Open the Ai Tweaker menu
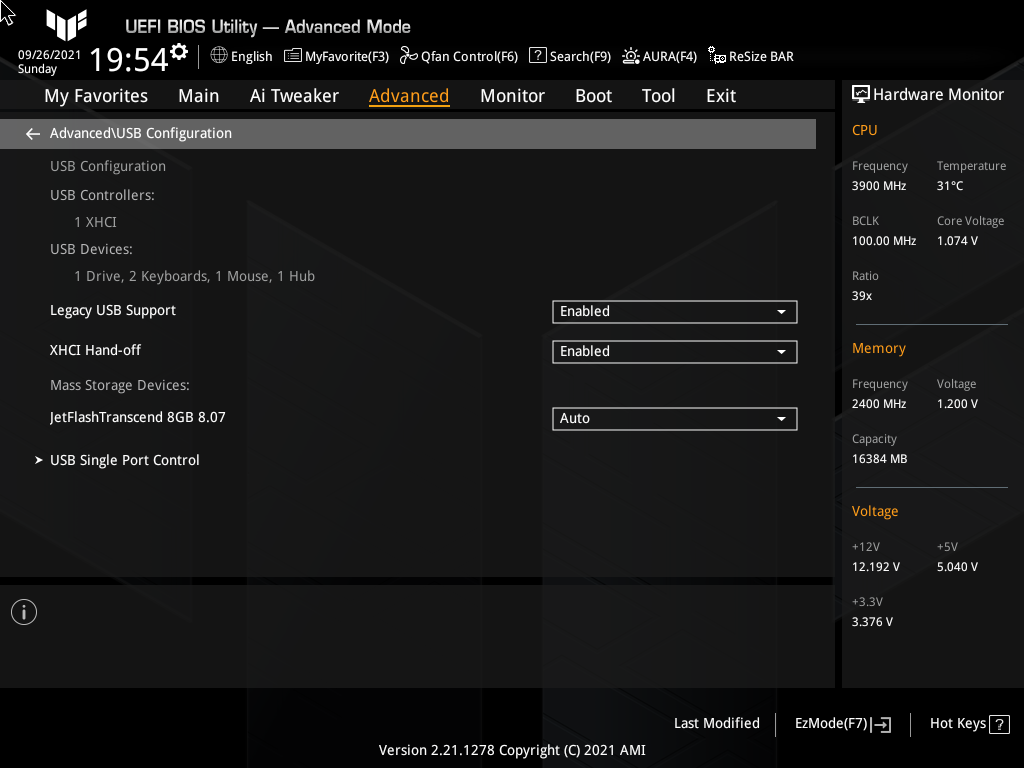 coord(294,95)
